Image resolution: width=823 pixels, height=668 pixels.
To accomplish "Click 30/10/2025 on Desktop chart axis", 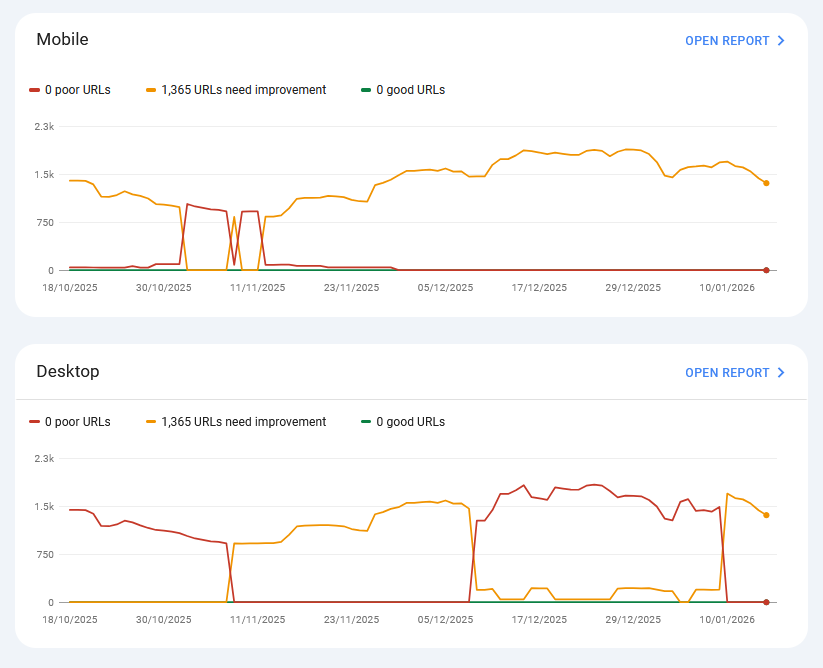I will (164, 620).
